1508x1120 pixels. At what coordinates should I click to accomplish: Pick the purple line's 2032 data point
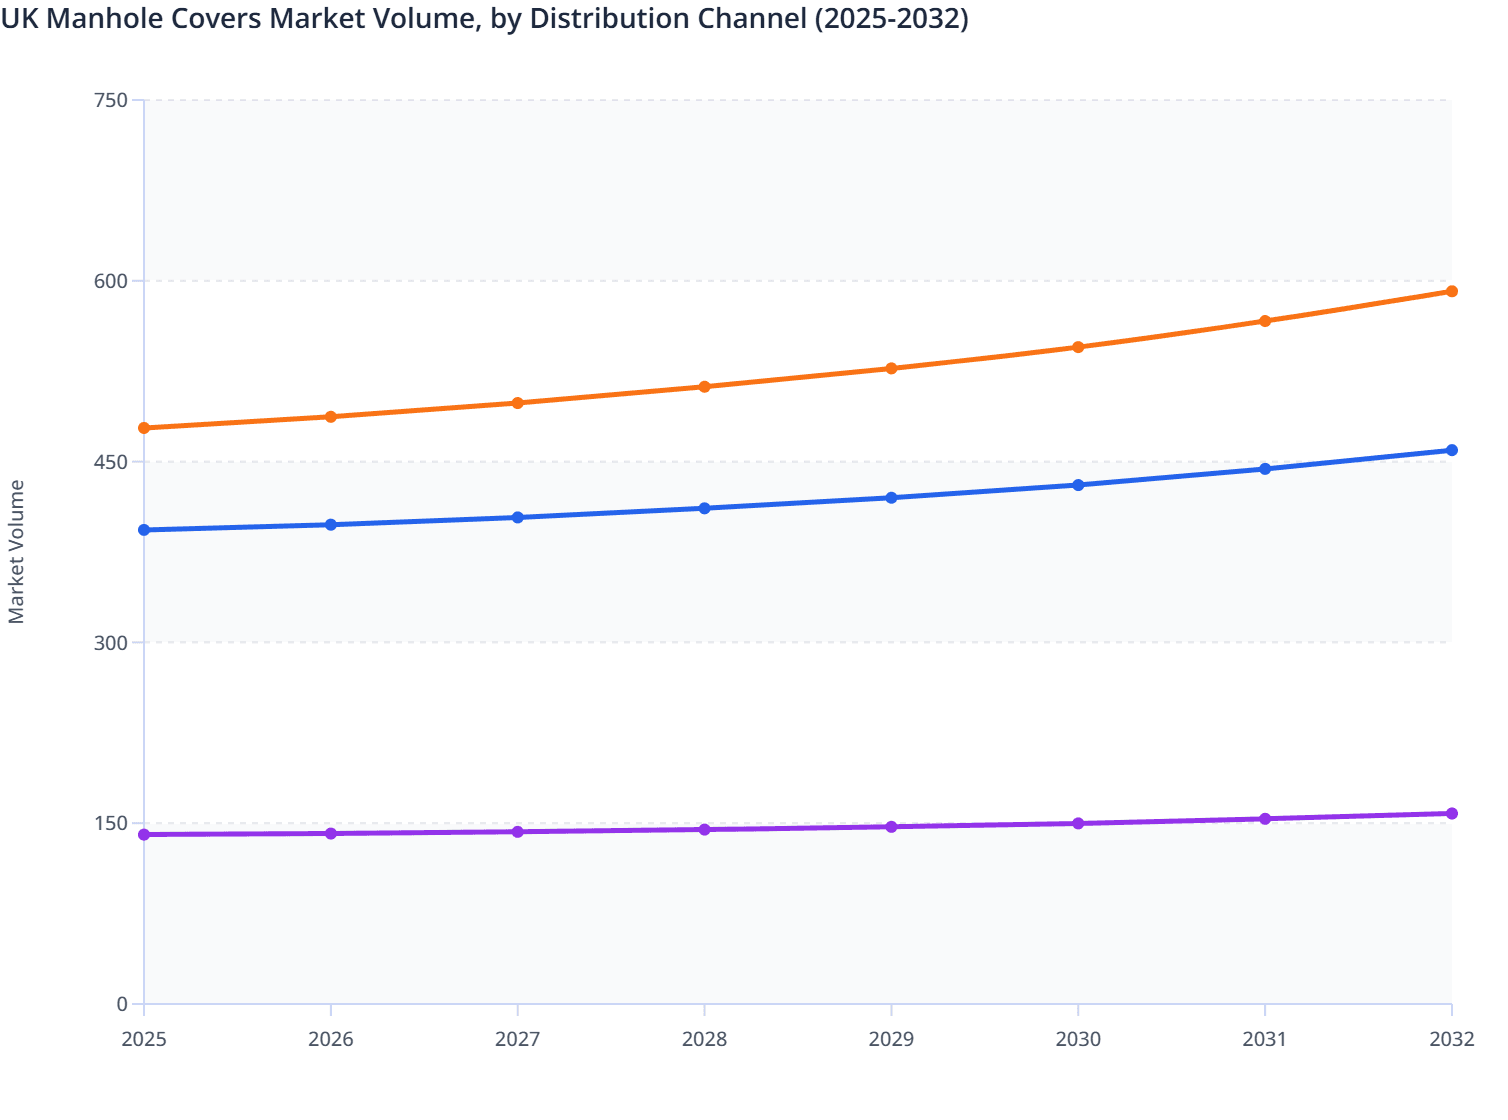coord(1451,814)
